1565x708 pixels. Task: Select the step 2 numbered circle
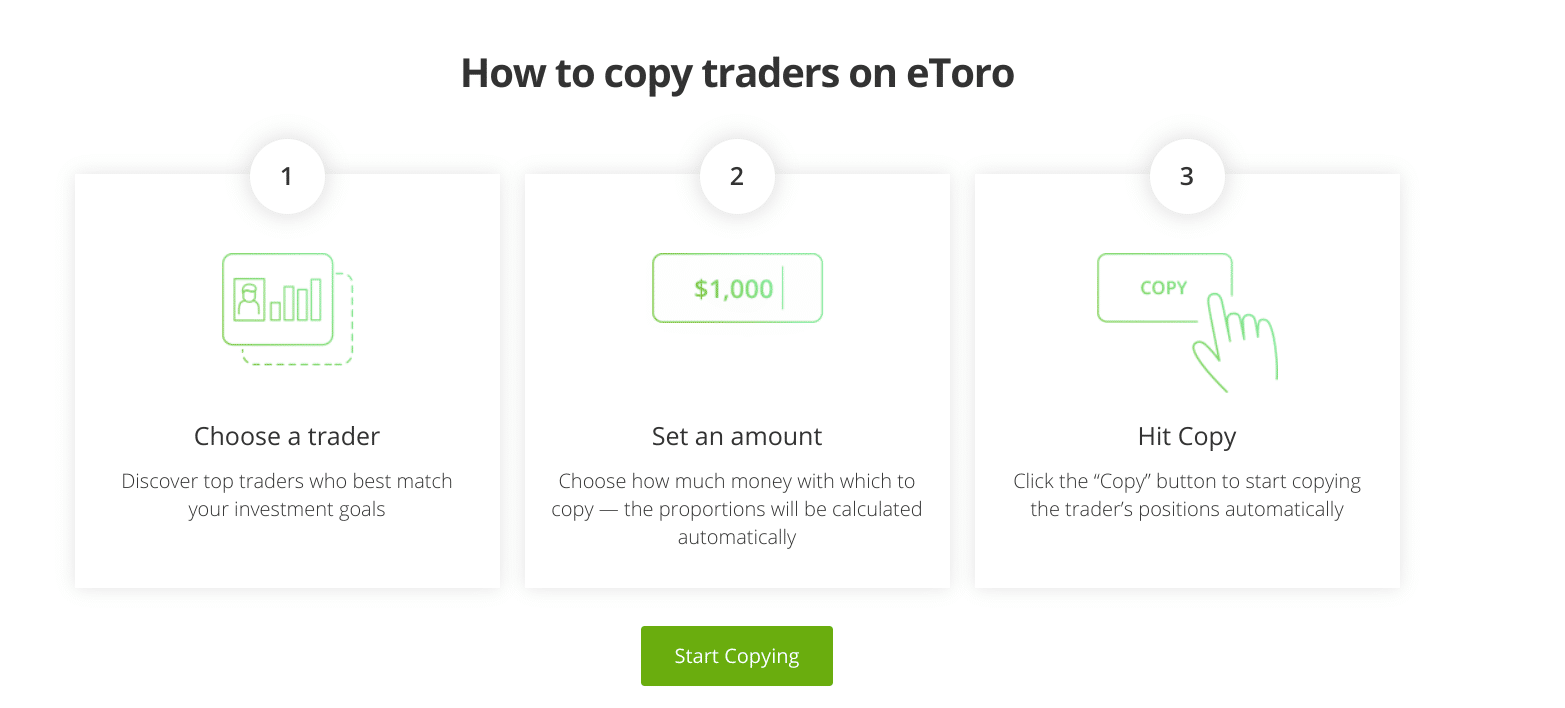tap(737, 176)
